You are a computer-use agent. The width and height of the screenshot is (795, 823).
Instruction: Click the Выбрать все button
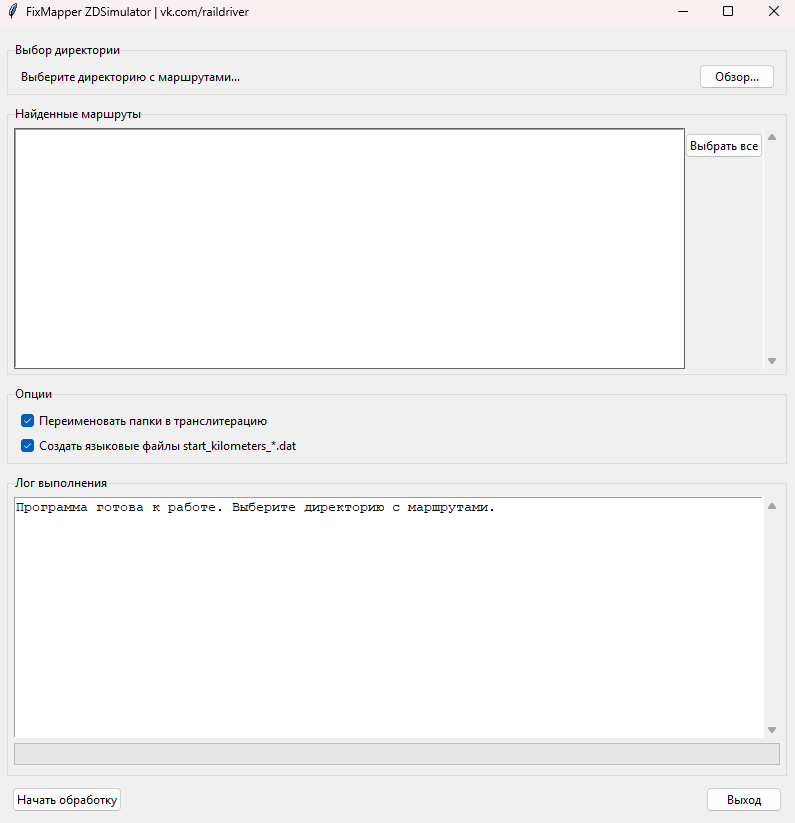(x=724, y=145)
